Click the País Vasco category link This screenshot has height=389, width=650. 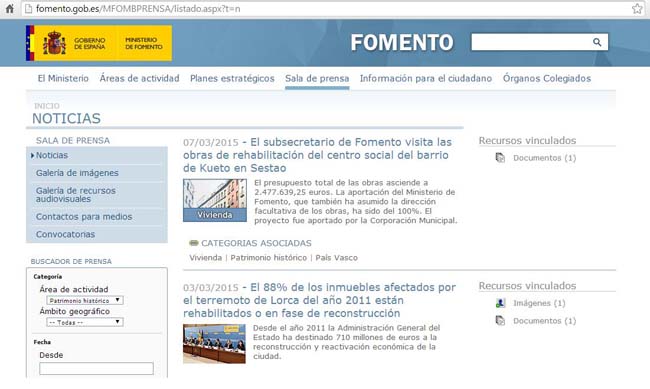click(337, 258)
